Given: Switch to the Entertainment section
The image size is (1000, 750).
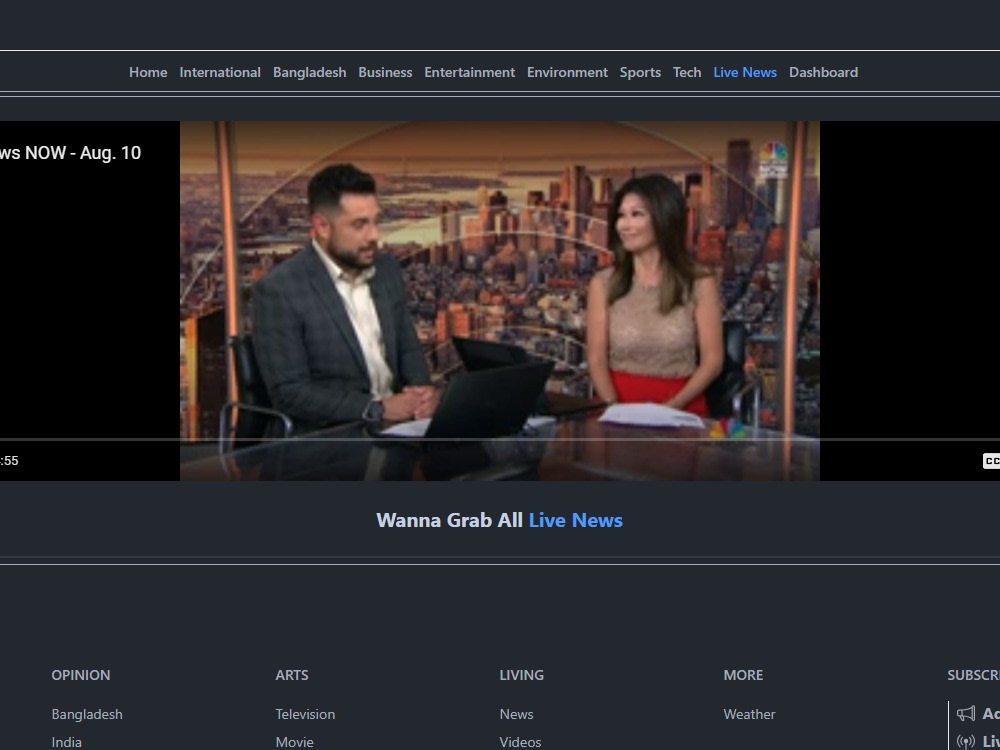Looking at the screenshot, I should pyautogui.click(x=469, y=73).
